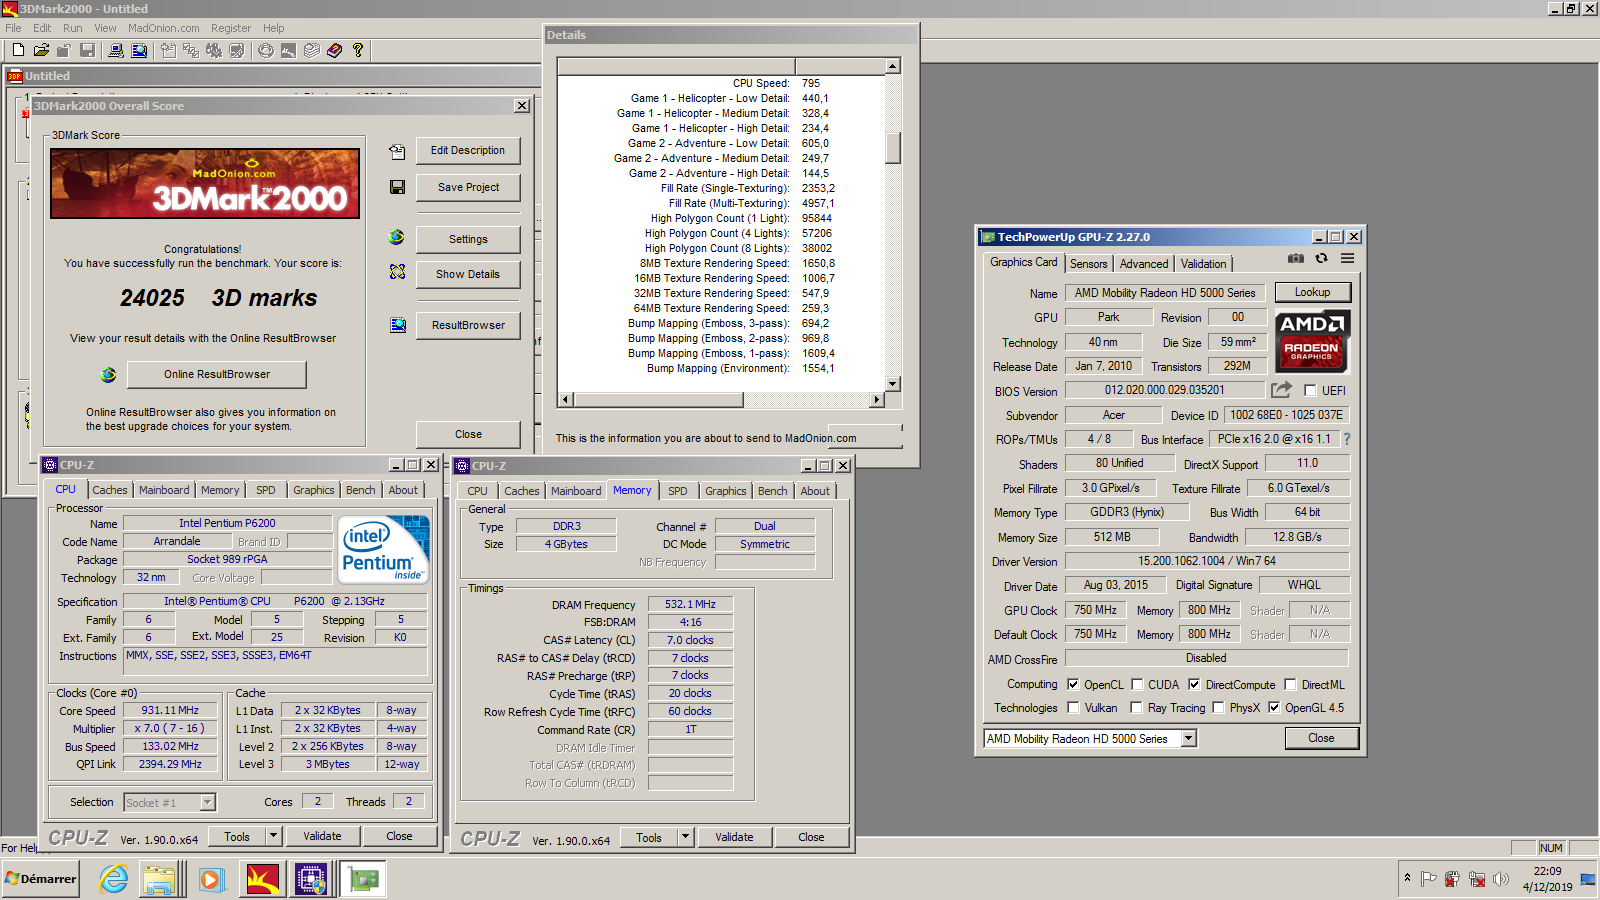This screenshot has width=1600, height=900.
Task: Click the globe icon beside Settings button
Action: coord(397,238)
